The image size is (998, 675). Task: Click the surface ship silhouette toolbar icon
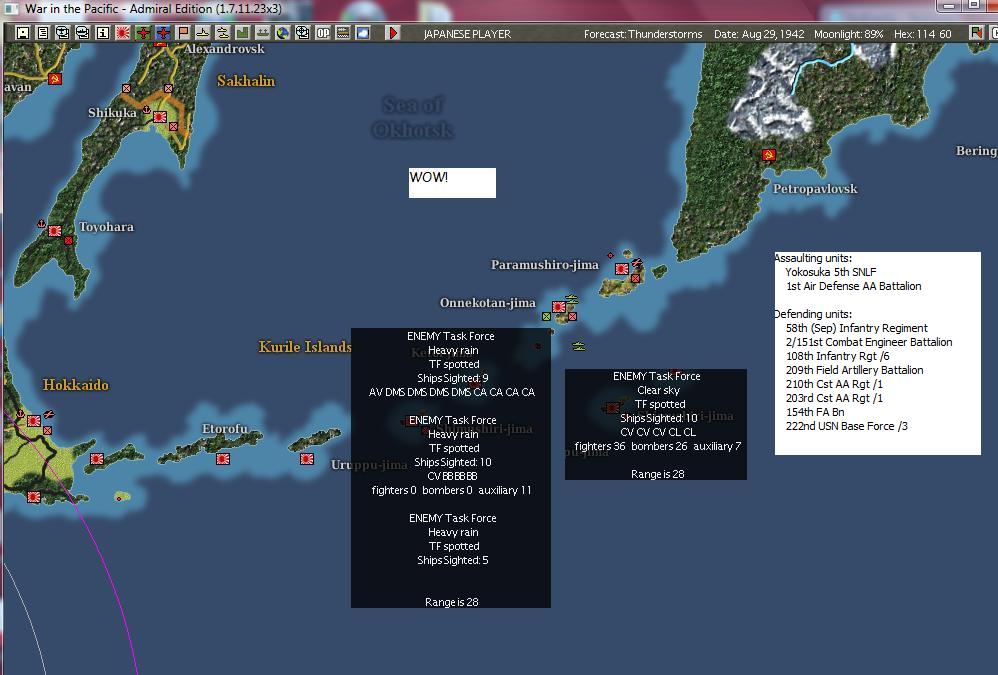203,32
